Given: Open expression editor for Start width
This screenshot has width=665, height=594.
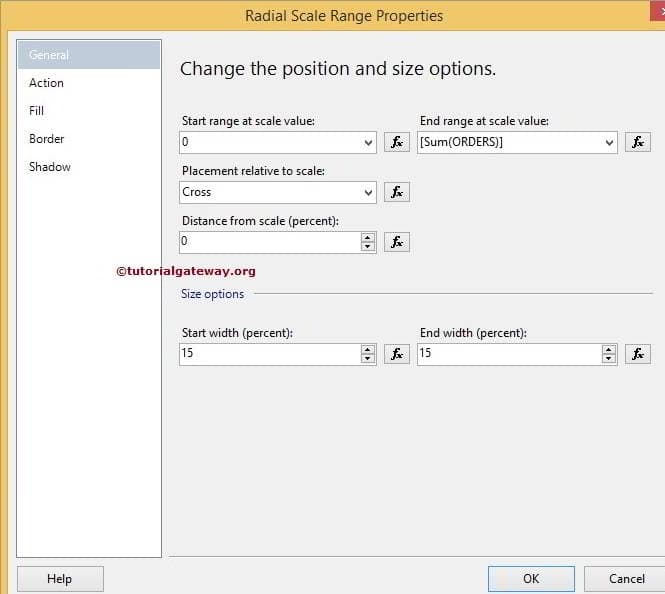Looking at the screenshot, I should tap(397, 354).
